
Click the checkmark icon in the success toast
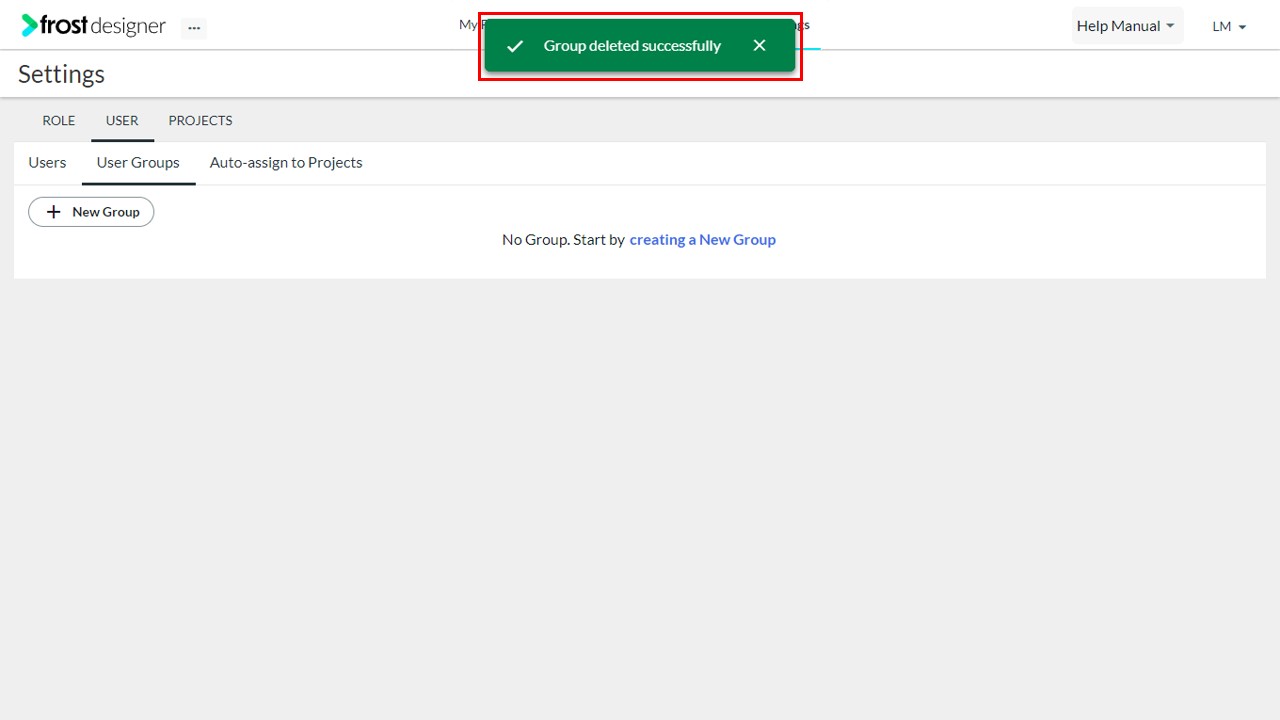[x=515, y=46]
